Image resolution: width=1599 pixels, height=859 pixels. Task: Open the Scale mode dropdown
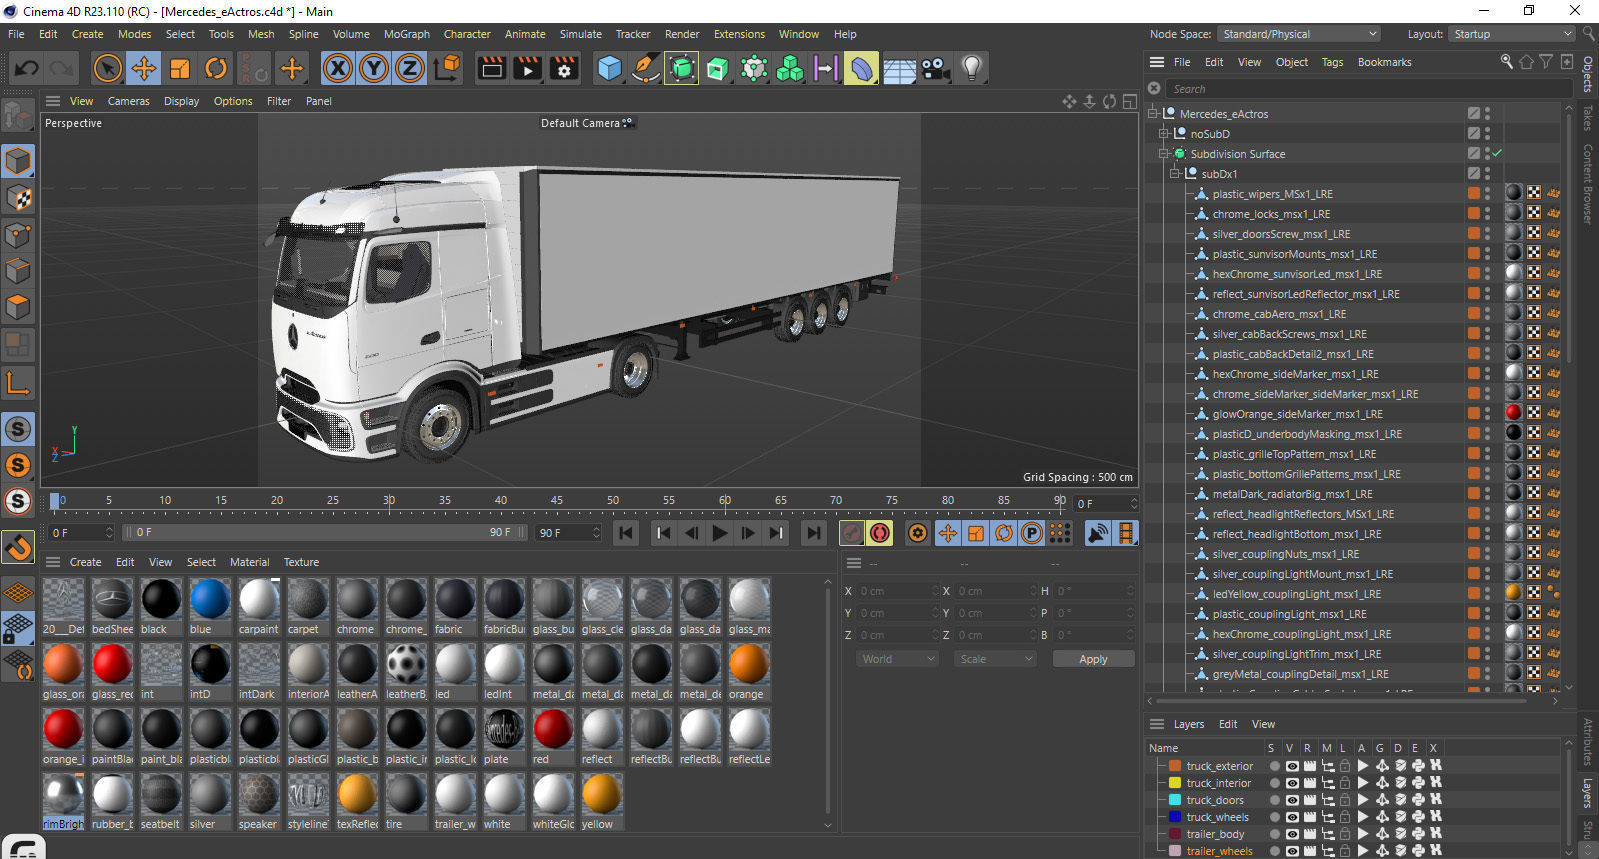[x=994, y=659]
